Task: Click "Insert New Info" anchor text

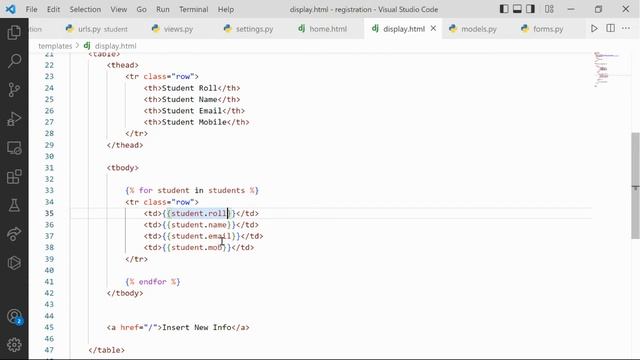Action: point(197,328)
